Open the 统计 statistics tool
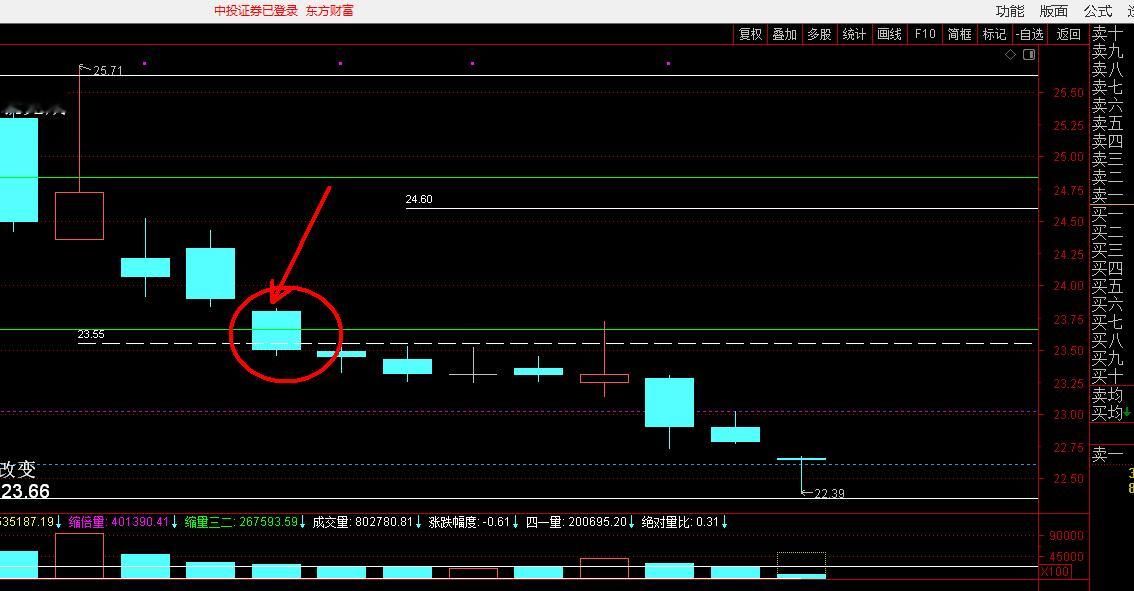 (853, 33)
